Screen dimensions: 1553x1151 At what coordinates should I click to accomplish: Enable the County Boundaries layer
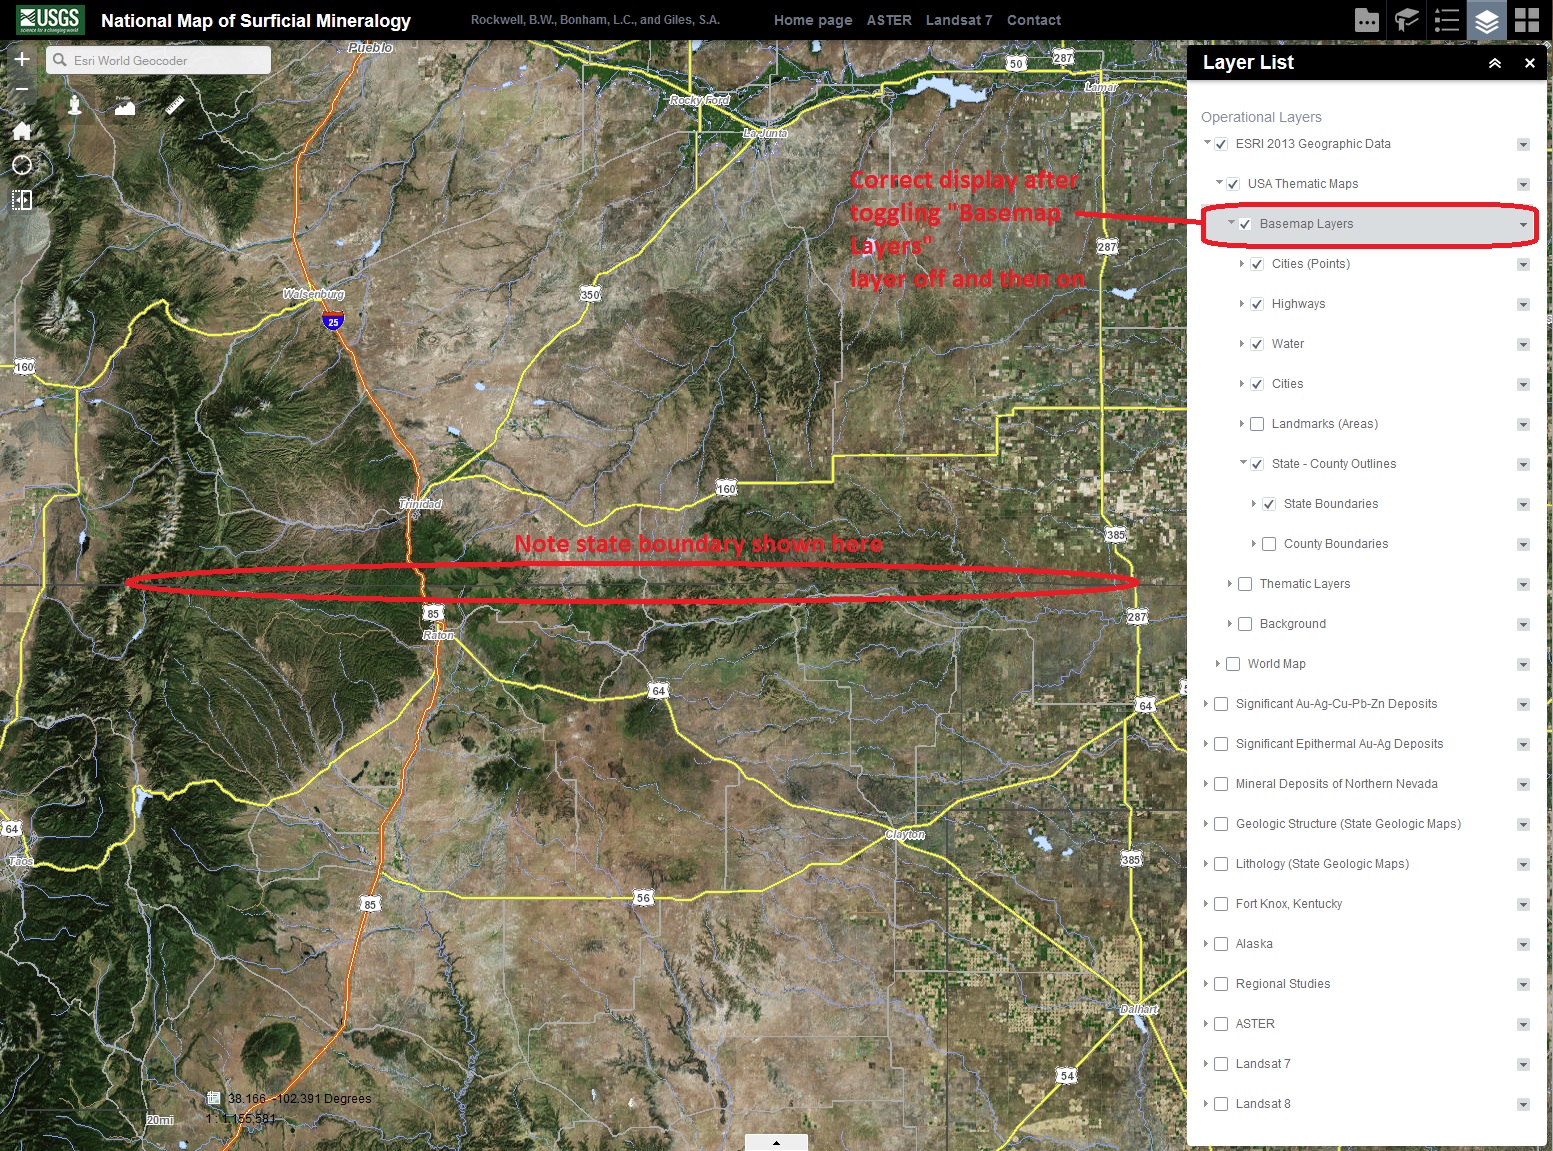1269,544
